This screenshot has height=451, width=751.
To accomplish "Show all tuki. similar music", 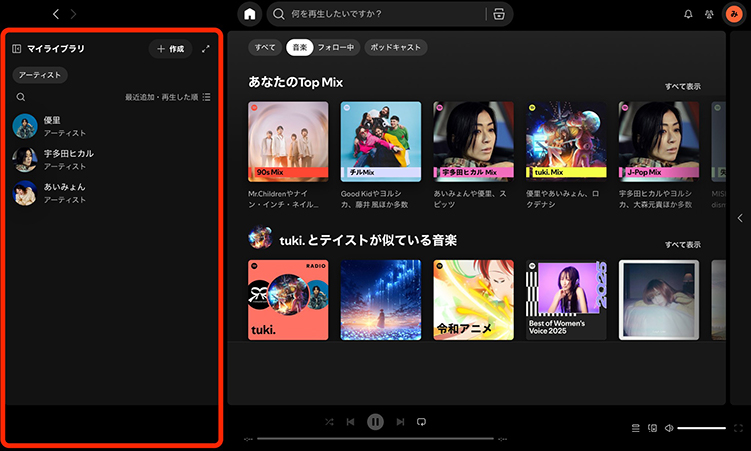I will click(683, 245).
